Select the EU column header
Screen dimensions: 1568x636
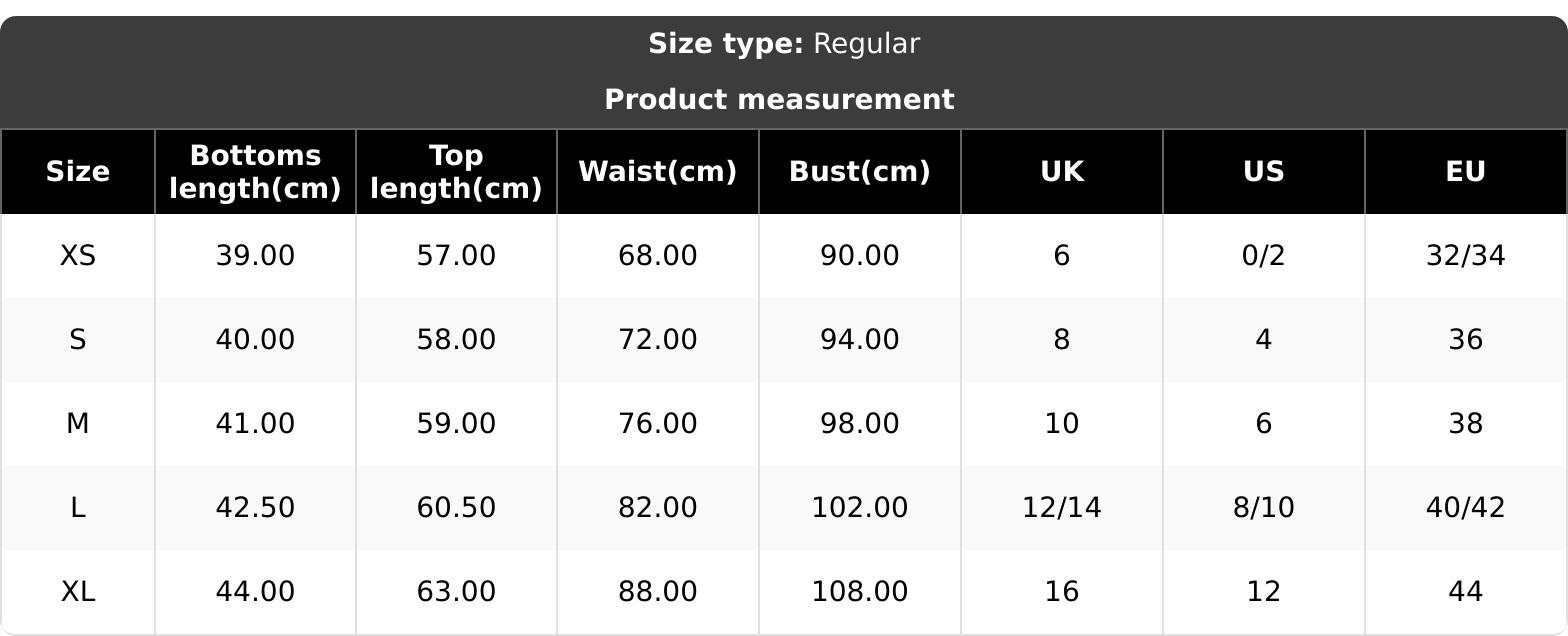(x=1465, y=172)
